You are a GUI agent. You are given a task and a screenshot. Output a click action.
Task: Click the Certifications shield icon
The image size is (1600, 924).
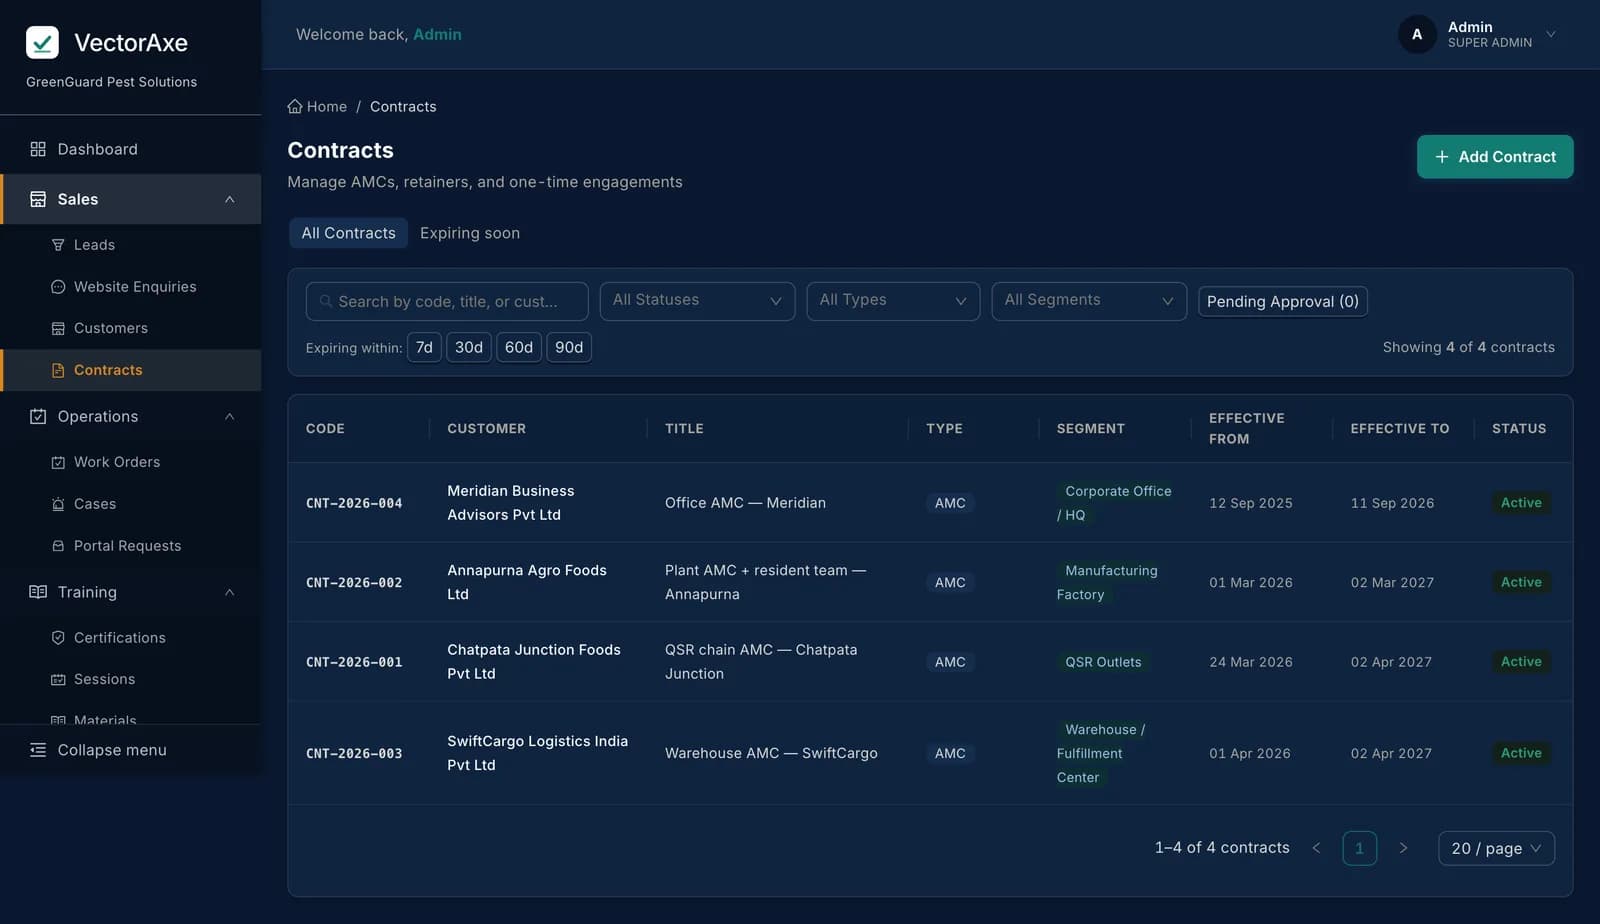[x=58, y=638]
